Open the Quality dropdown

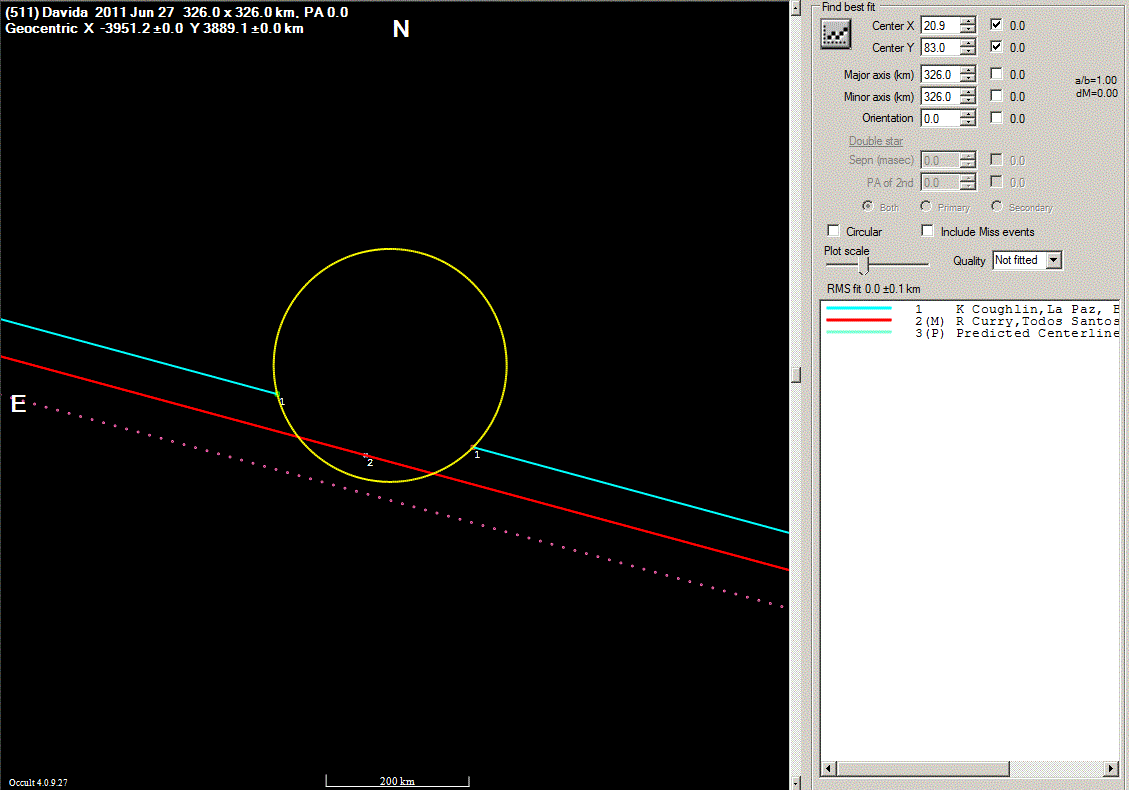tap(1053, 260)
